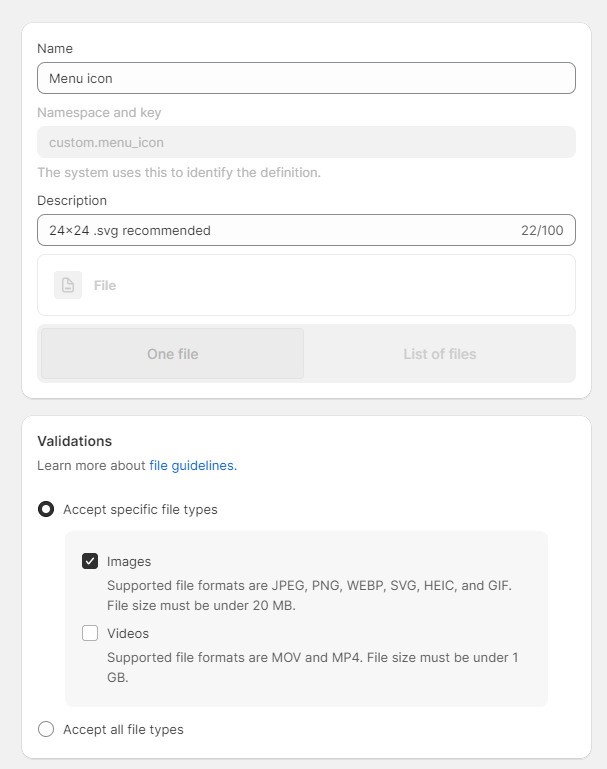The image size is (607, 769).
Task: Click the file document icon
Action: pyautogui.click(x=68, y=285)
